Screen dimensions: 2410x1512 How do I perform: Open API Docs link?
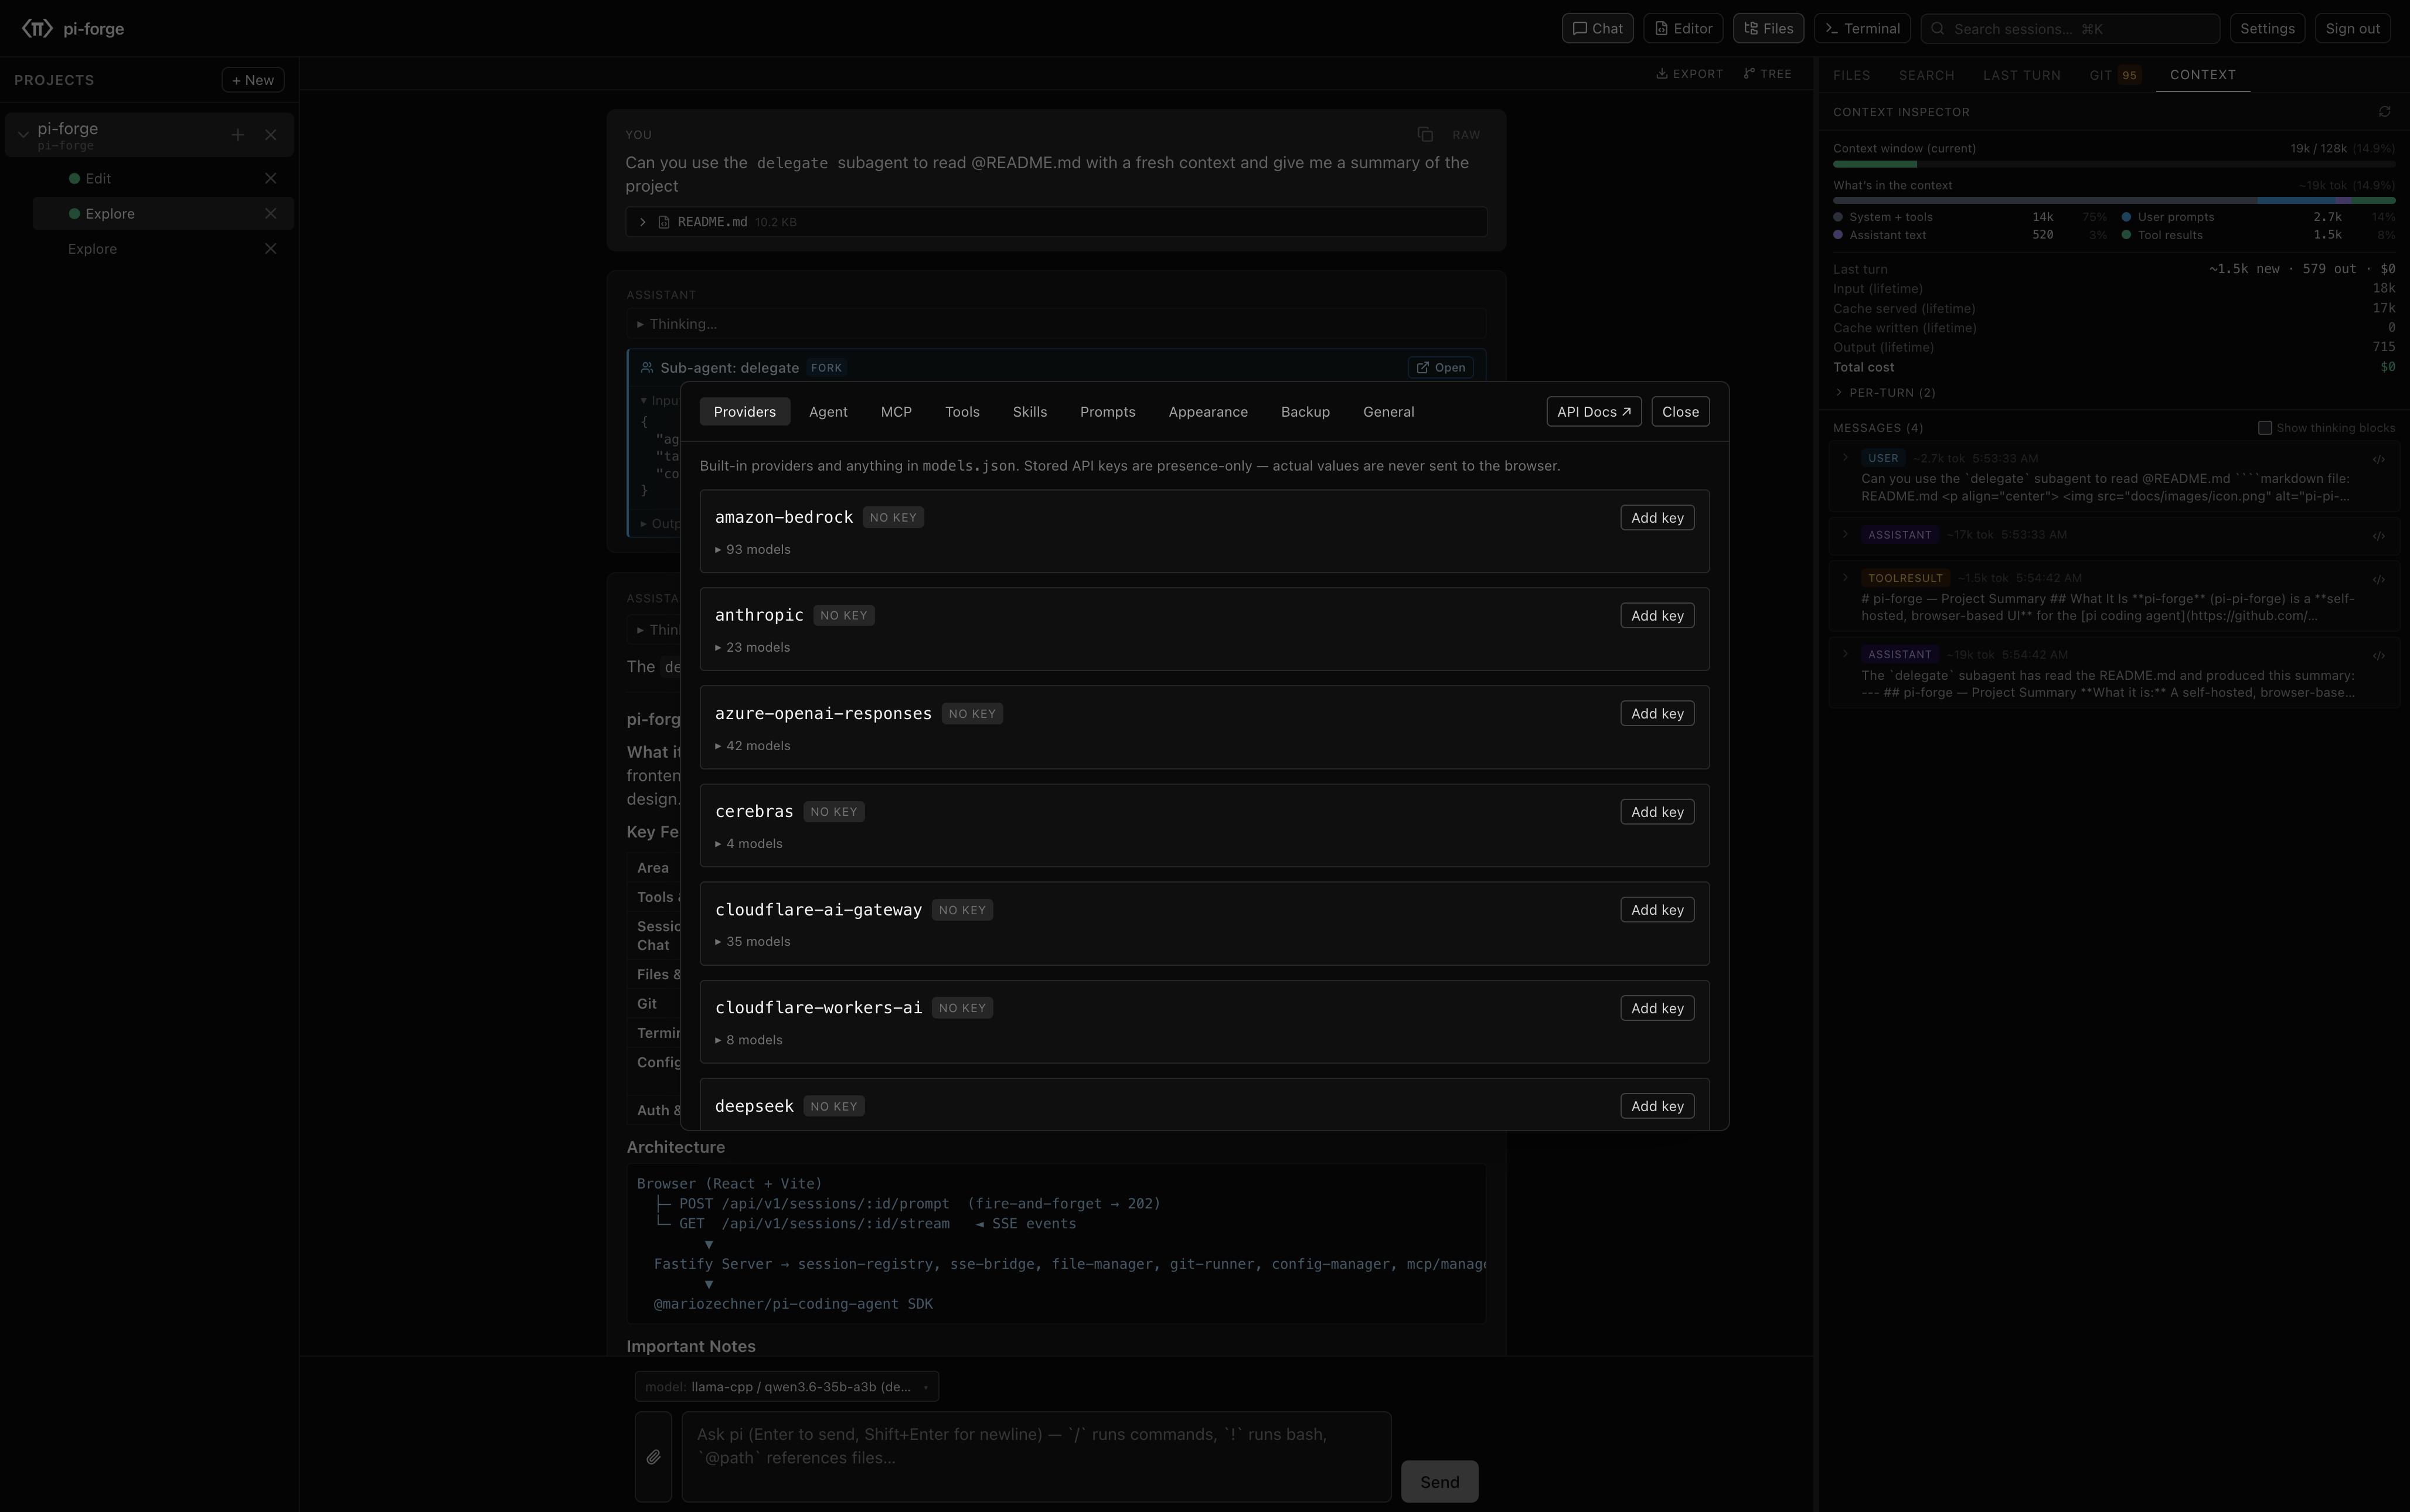point(1594,412)
